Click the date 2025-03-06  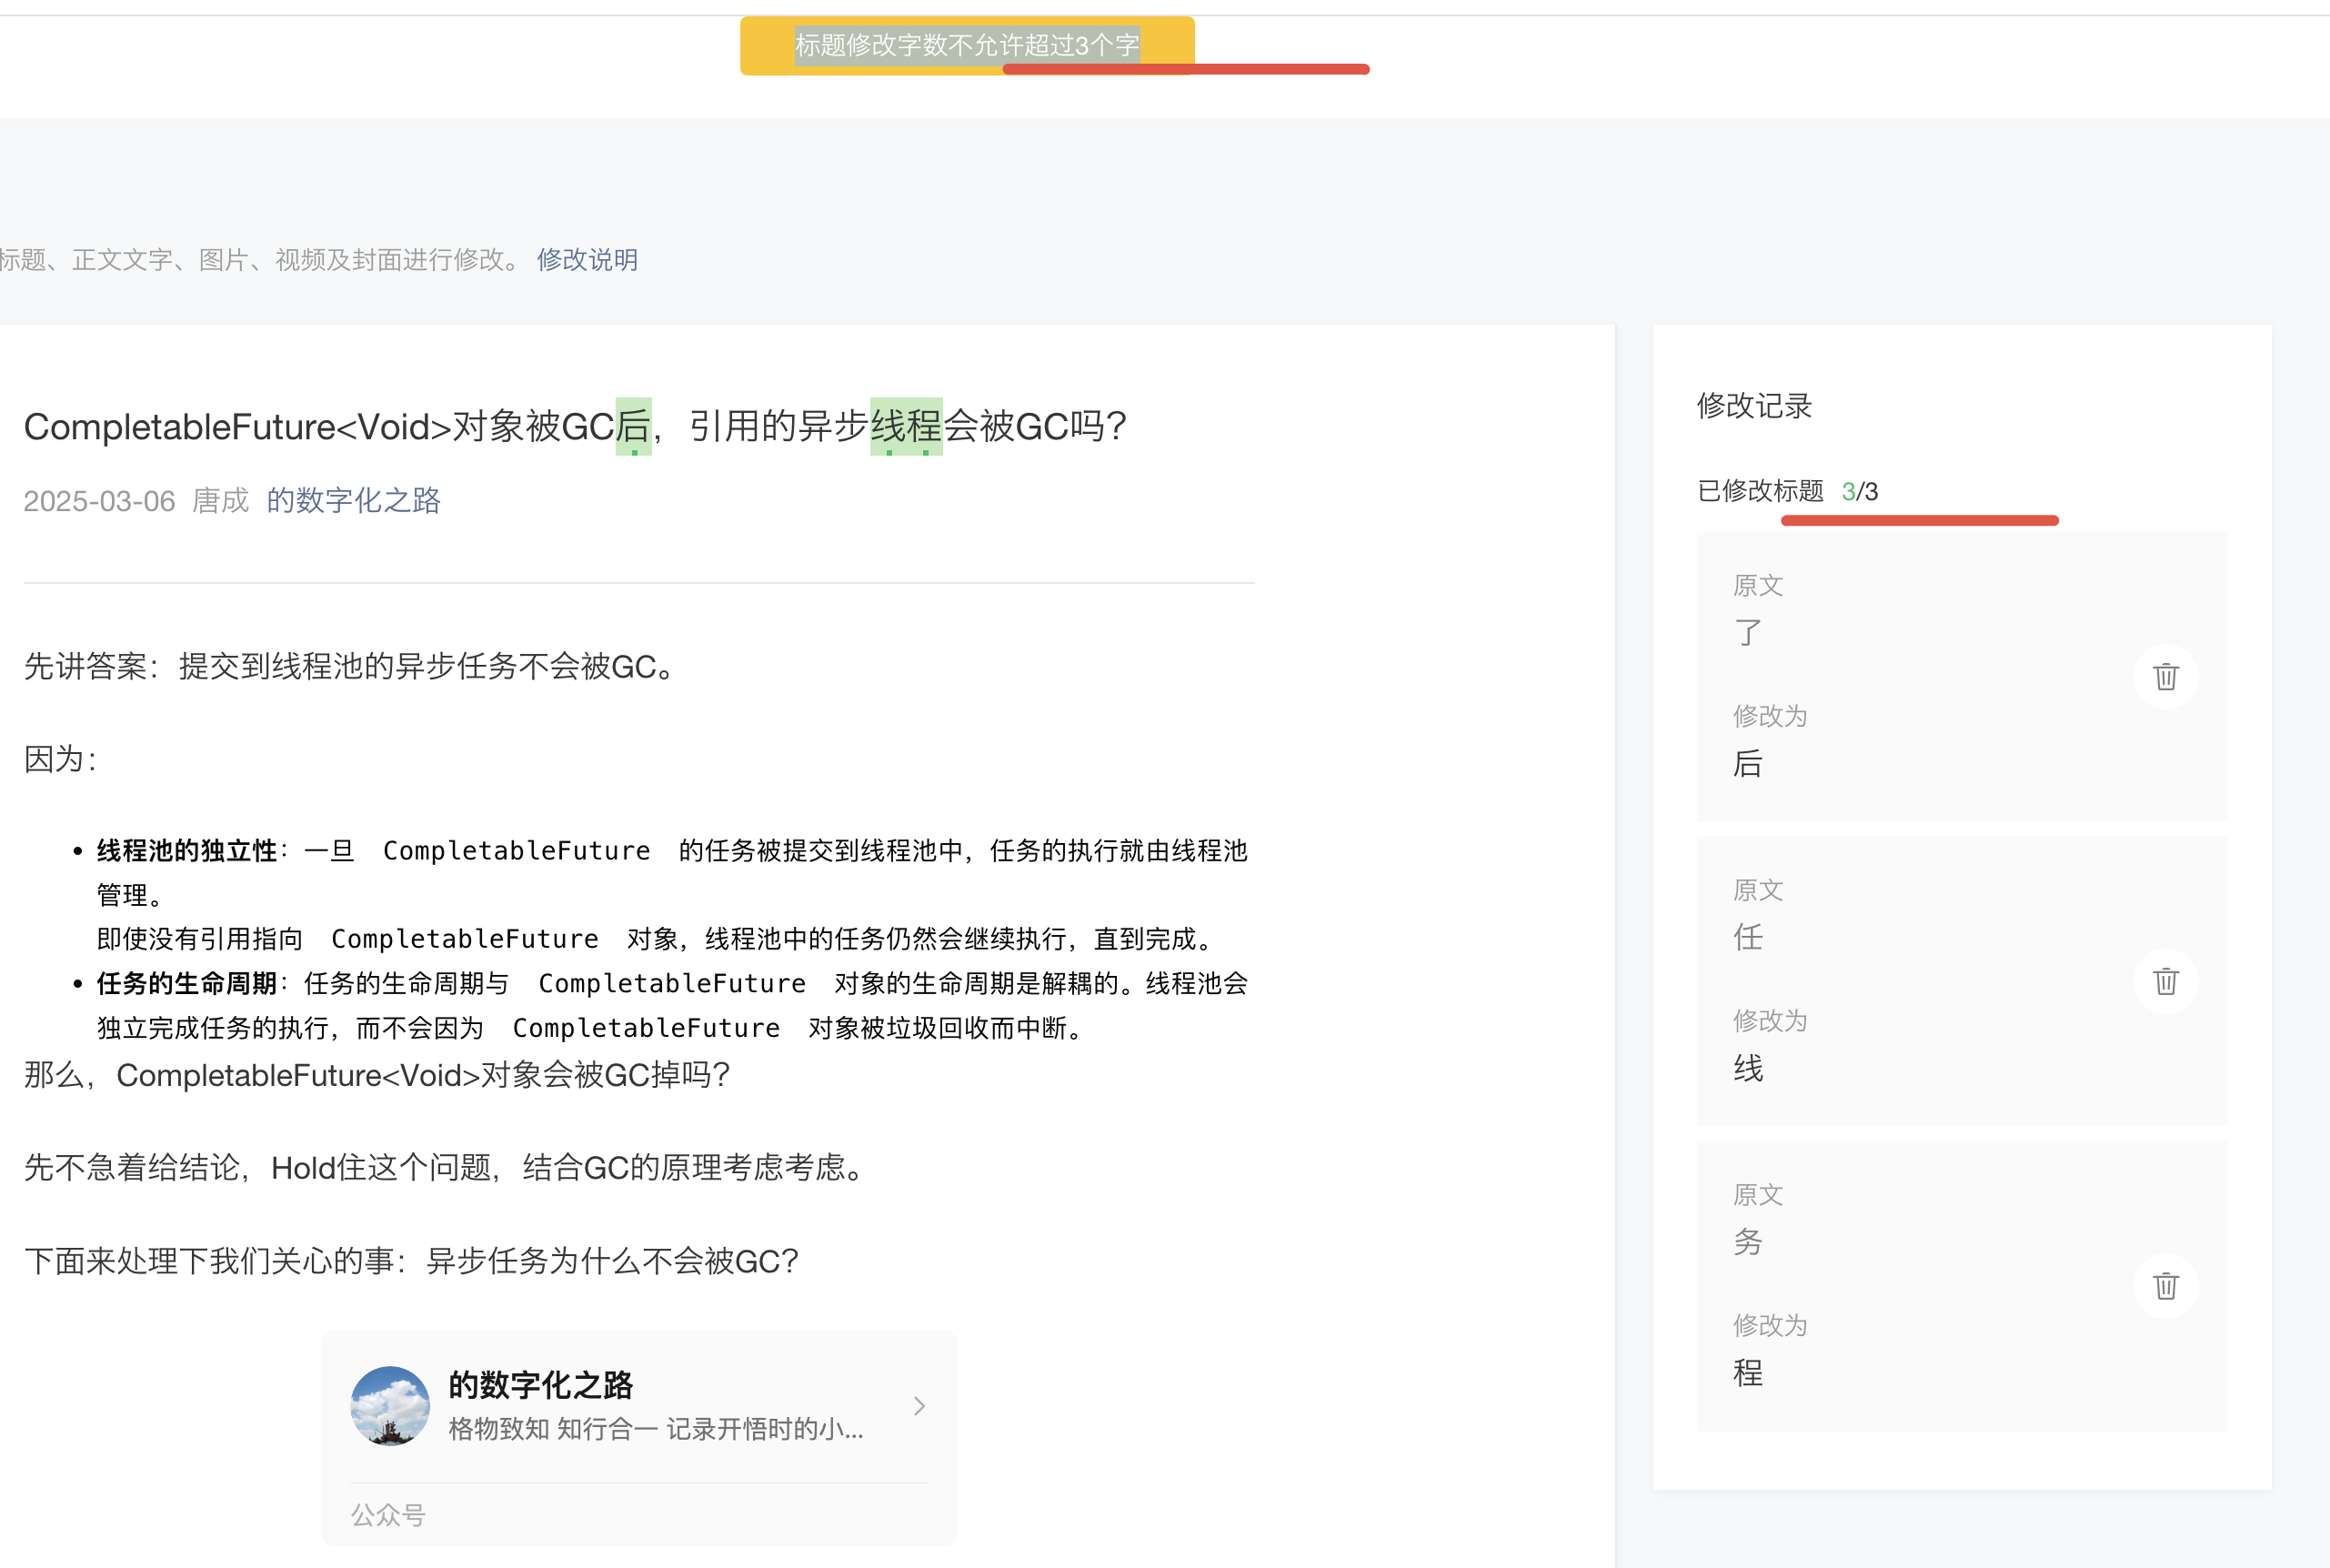click(99, 501)
